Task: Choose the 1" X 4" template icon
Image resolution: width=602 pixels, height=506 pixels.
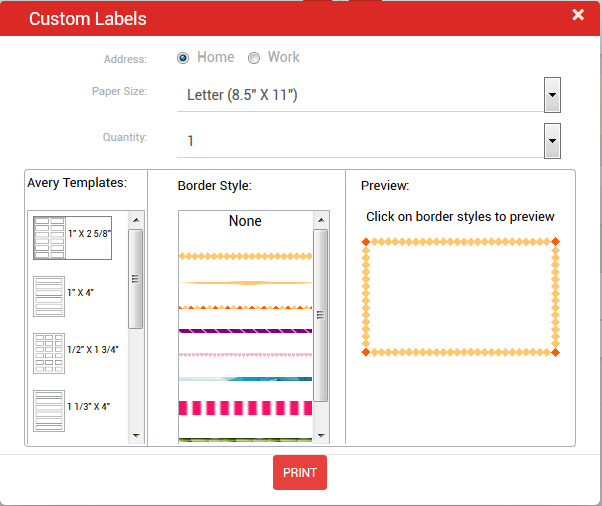Action: 49,296
